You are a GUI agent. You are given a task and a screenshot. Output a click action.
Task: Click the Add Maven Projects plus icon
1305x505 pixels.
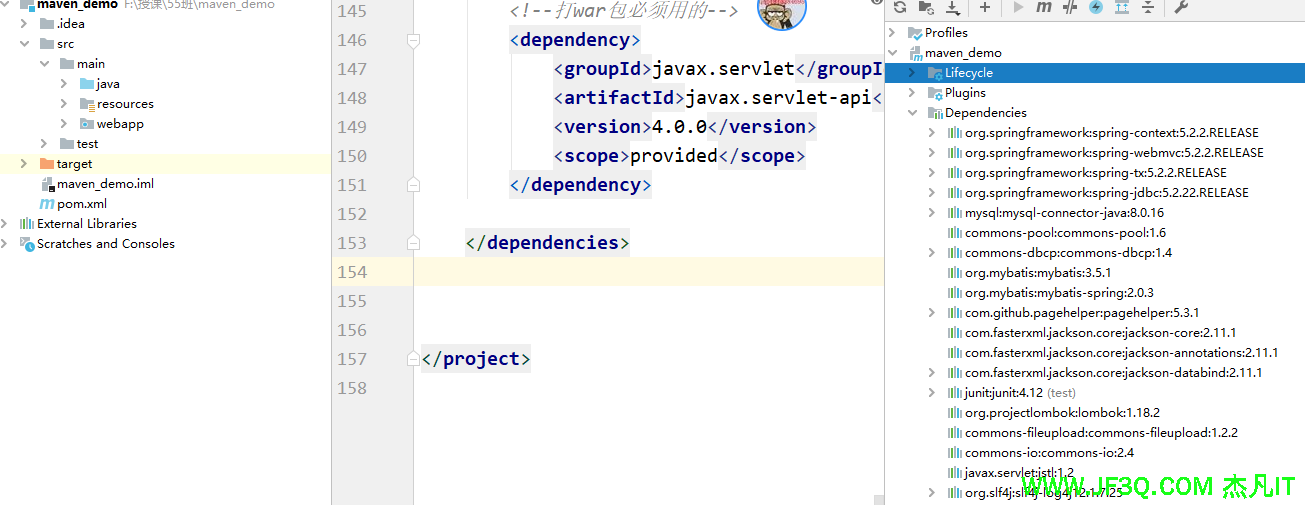click(985, 8)
